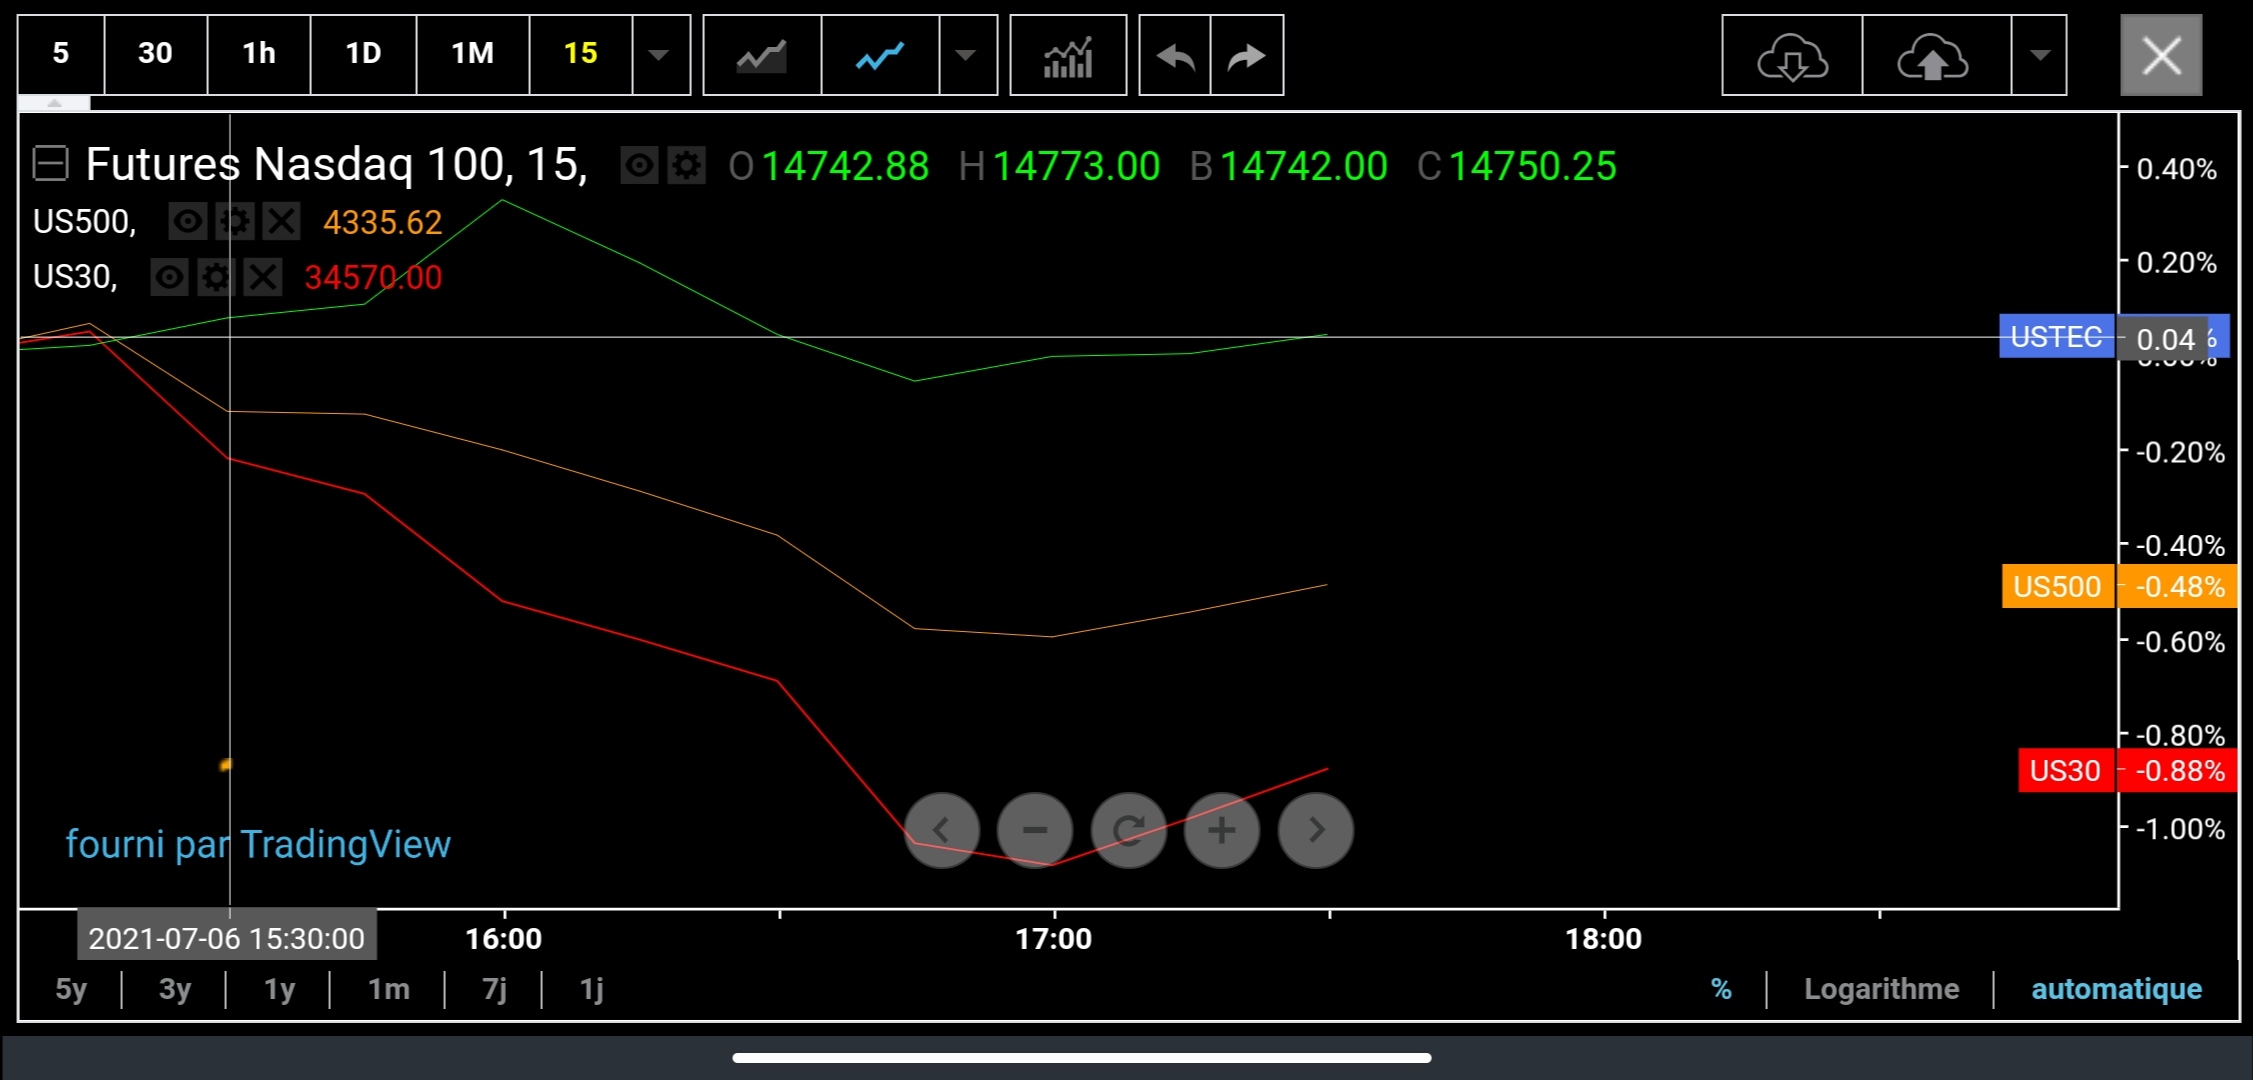Open US500 series settings gear

coord(234,221)
